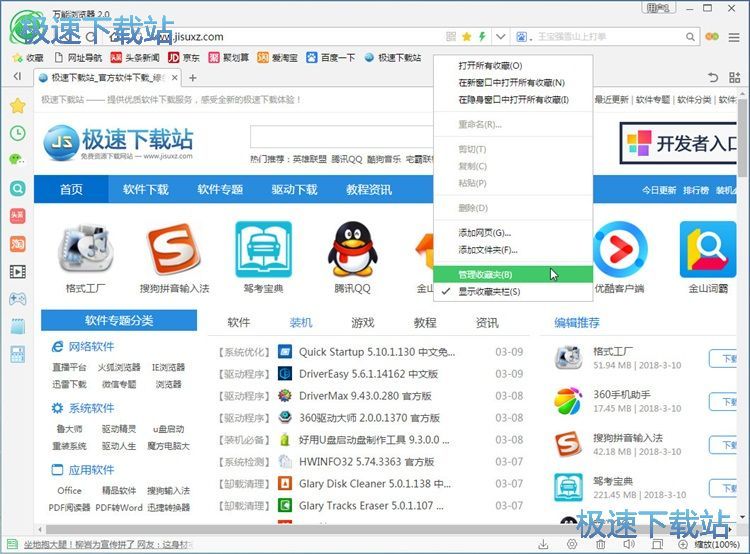Choose 在新窗口中打开所有收藏(N)
This screenshot has width=750, height=554.
click(x=513, y=83)
